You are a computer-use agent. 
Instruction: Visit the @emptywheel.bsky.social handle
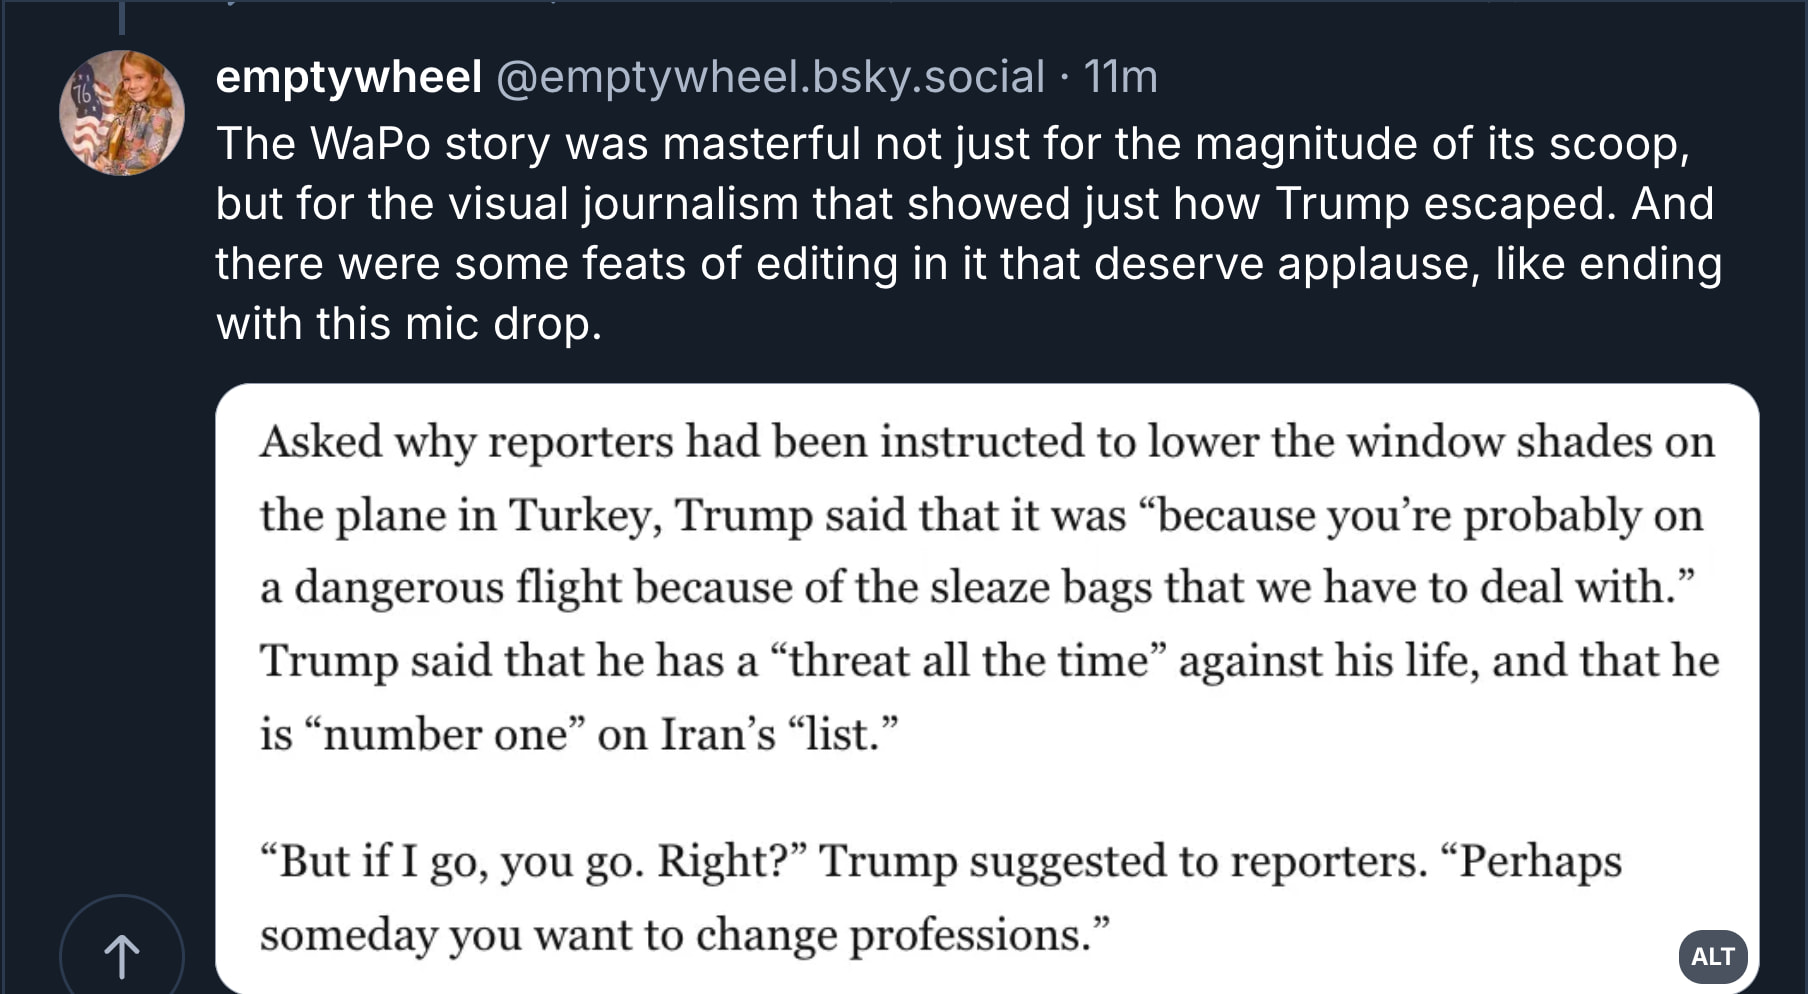tap(770, 76)
